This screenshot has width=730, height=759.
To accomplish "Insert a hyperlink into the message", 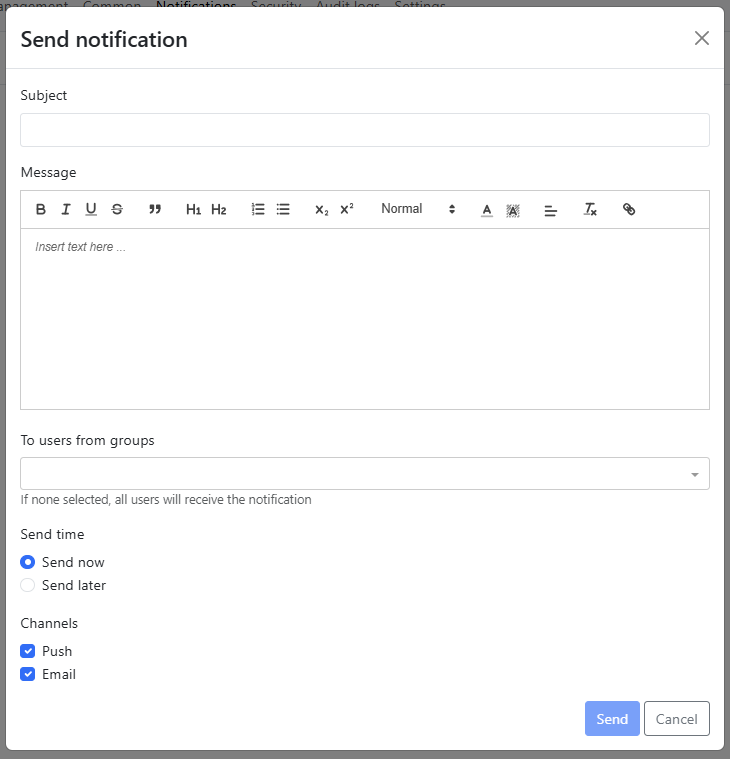I will pyautogui.click(x=629, y=210).
